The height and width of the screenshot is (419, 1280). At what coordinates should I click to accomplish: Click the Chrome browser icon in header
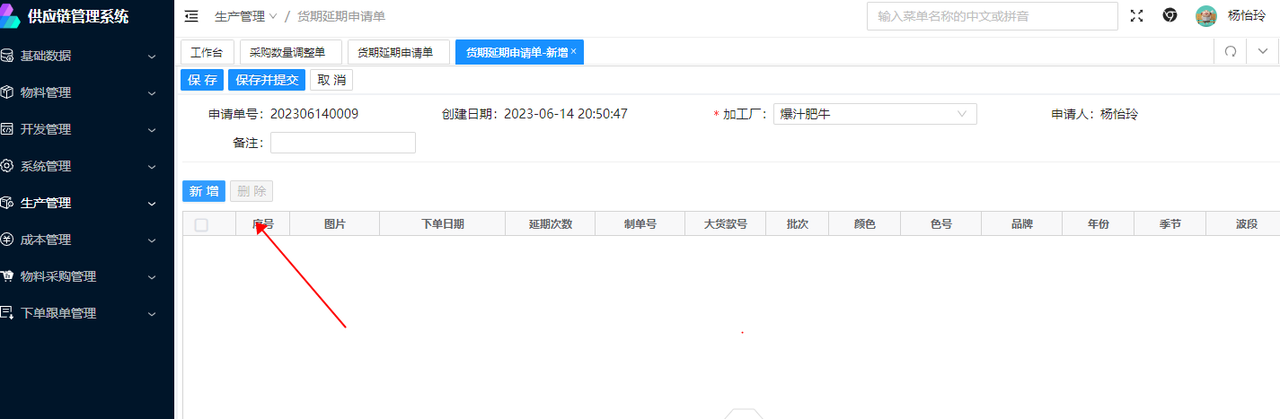(x=1169, y=16)
